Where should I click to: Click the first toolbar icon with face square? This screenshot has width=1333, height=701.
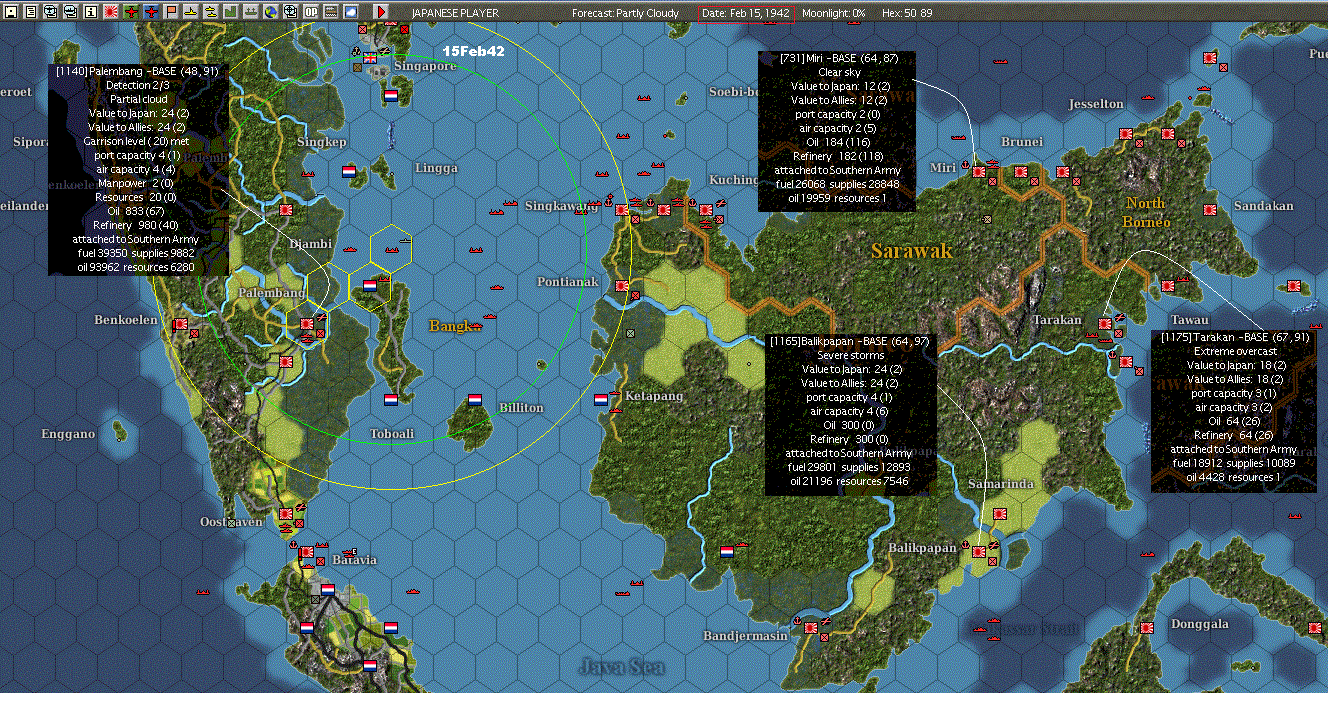pos(11,12)
